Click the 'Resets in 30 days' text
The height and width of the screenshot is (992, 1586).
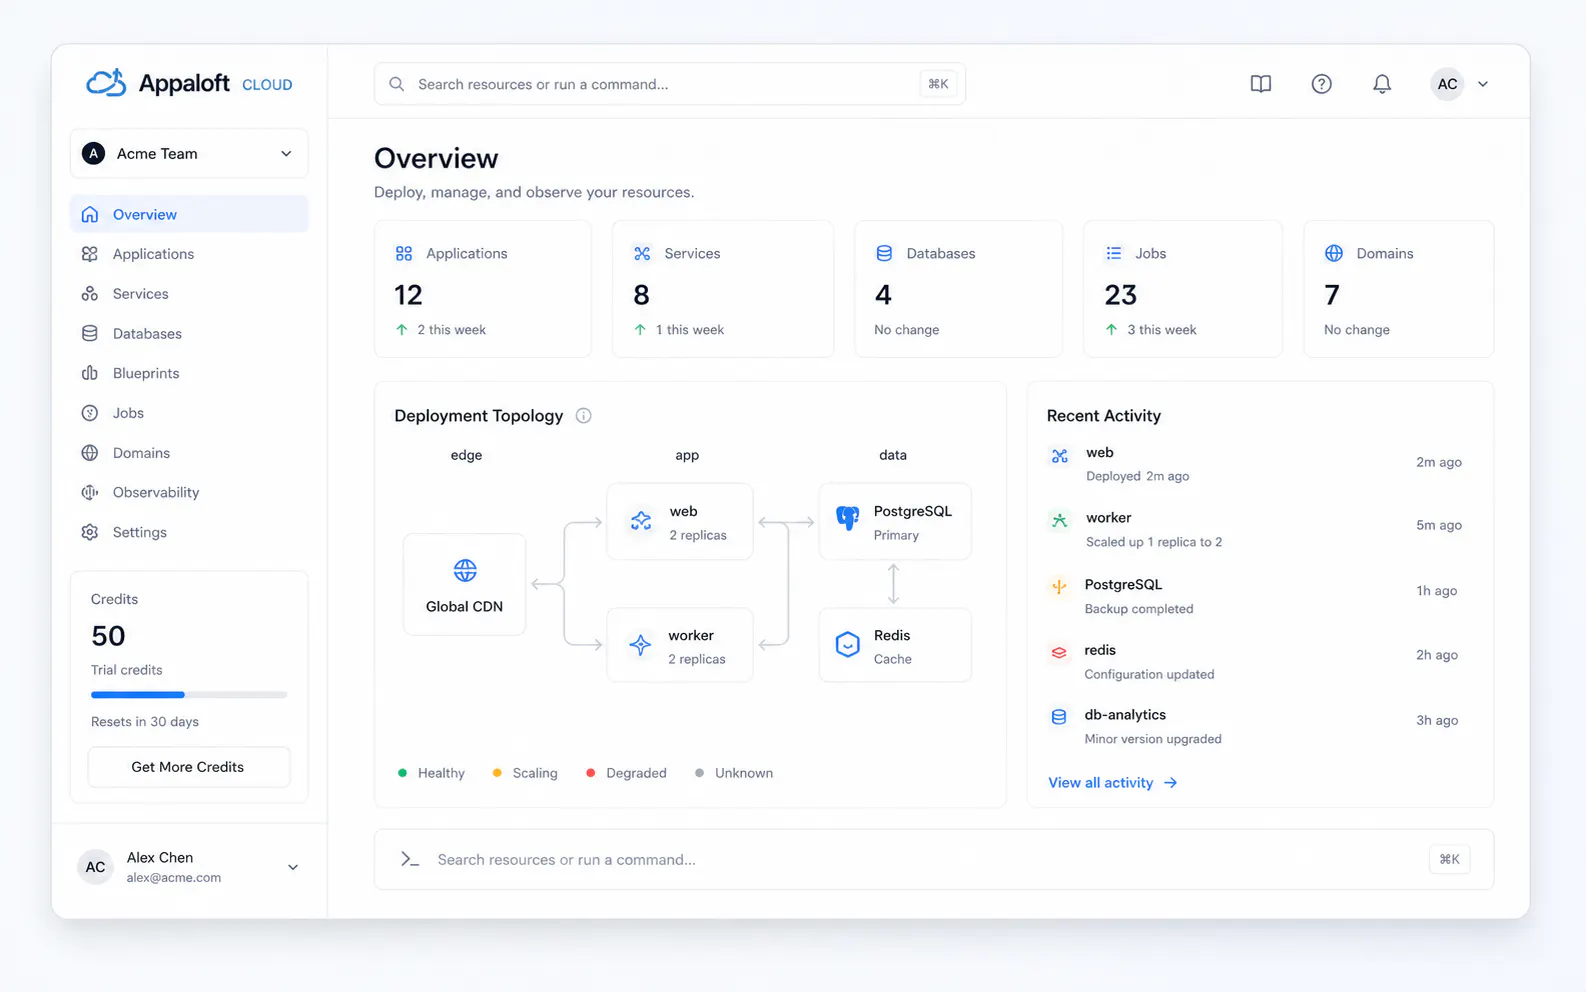(x=145, y=722)
